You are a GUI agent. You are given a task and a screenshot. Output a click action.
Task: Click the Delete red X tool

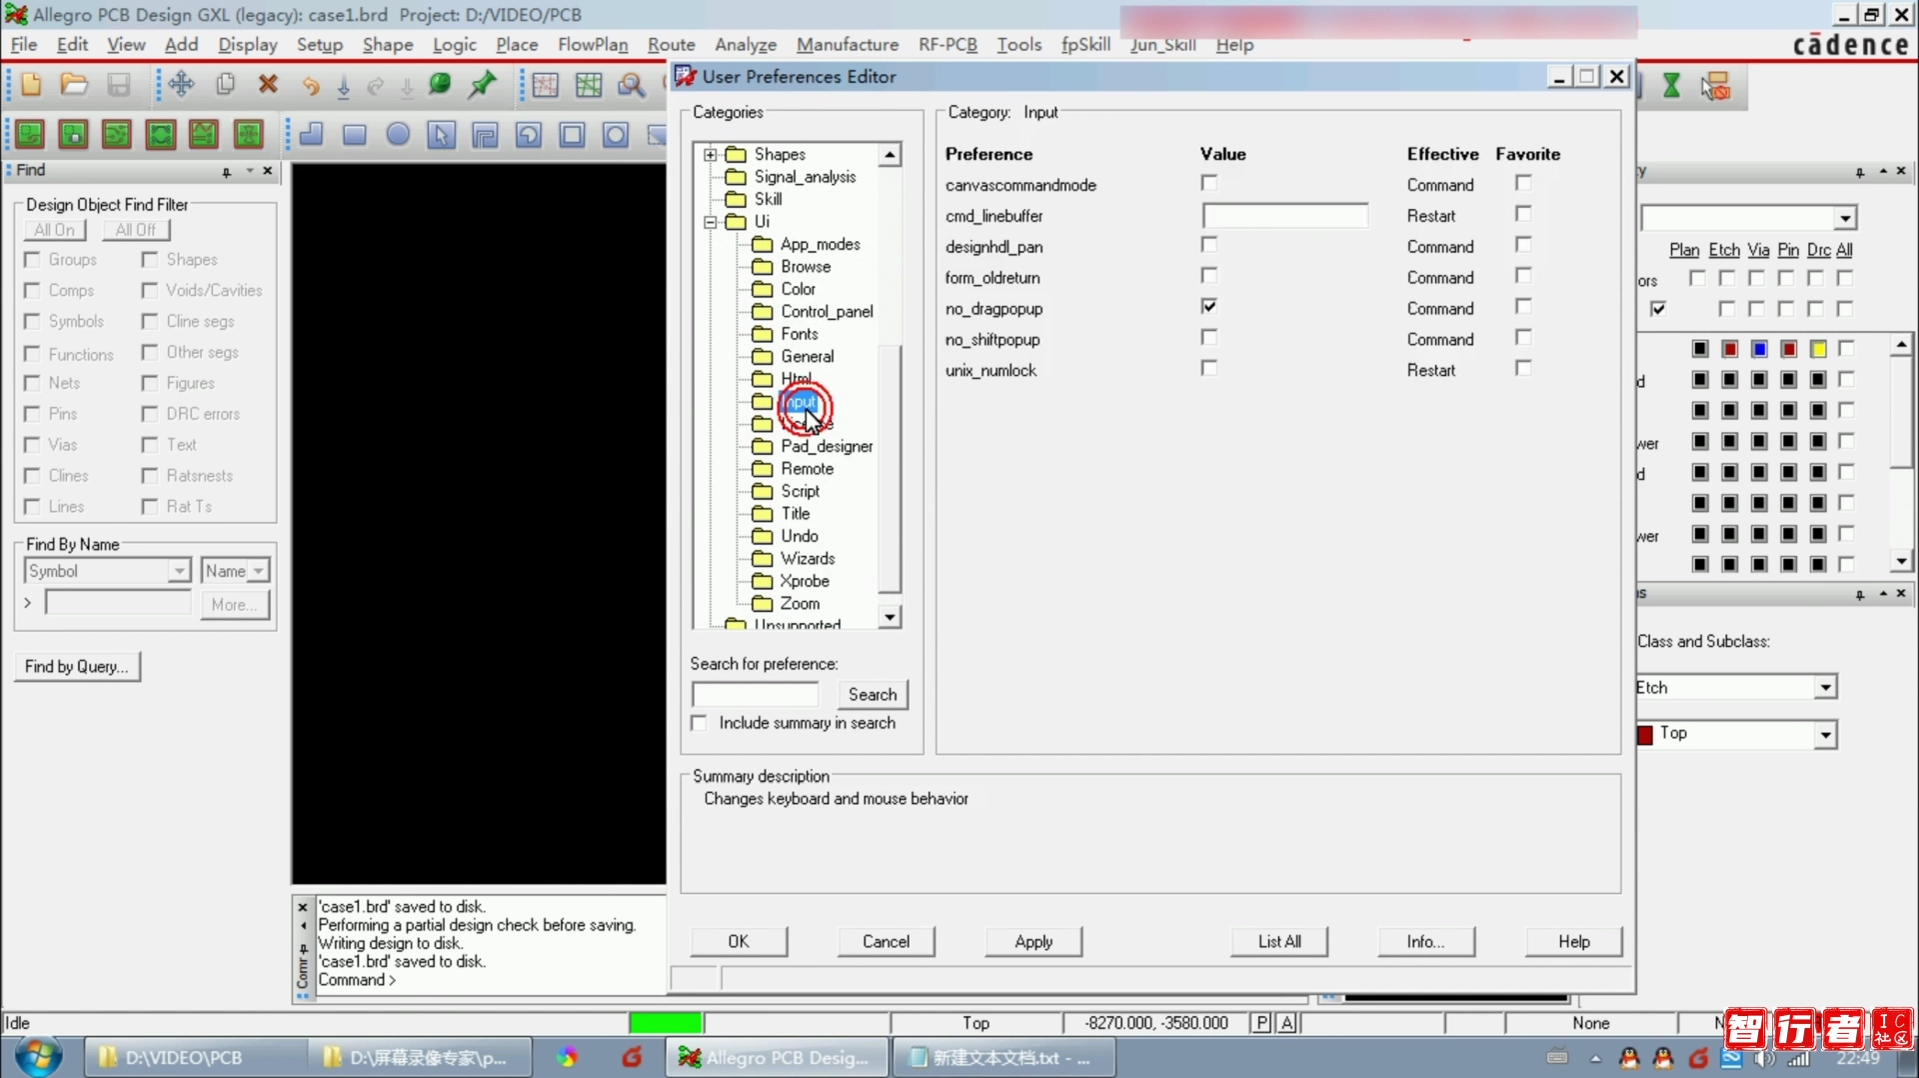coord(267,85)
